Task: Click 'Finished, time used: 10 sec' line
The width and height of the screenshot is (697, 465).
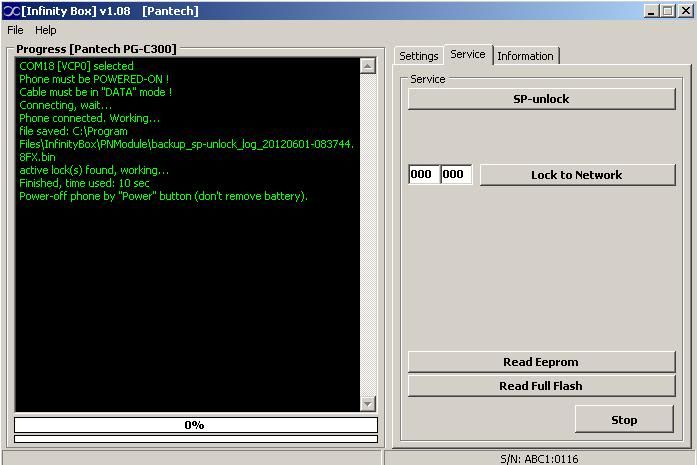Action: point(84,183)
